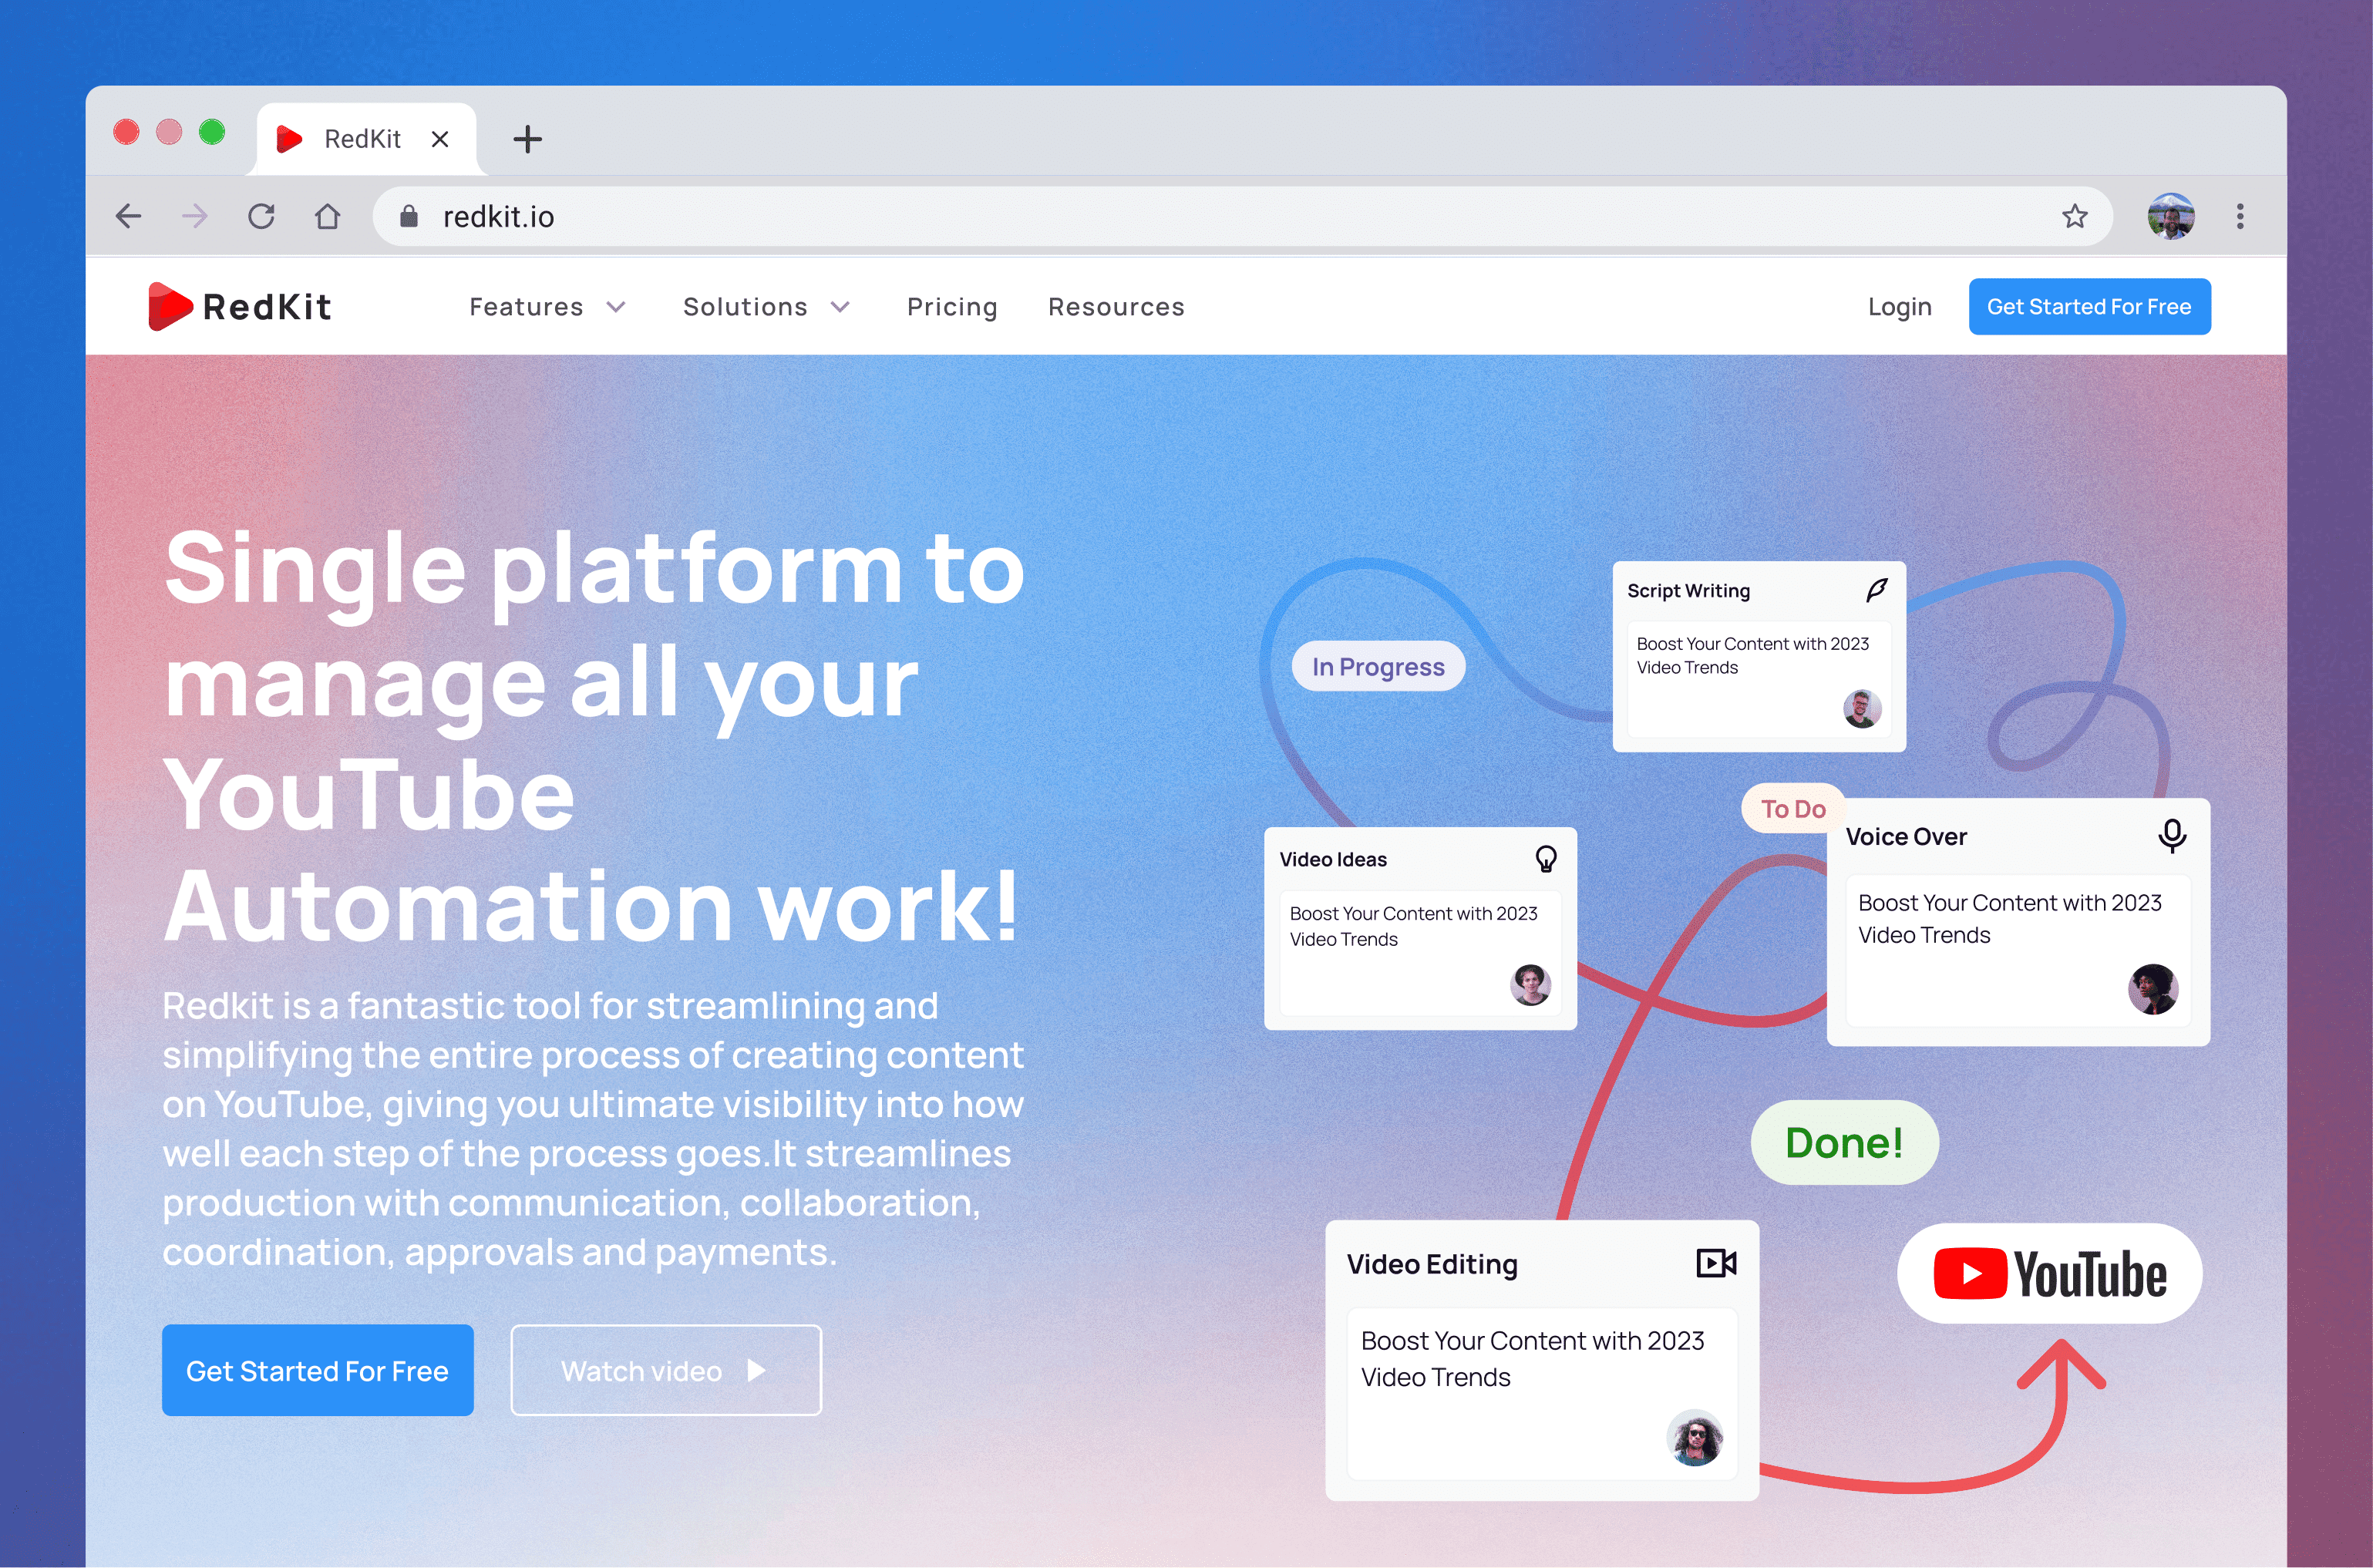Click the RedKit logo in navbar
Image resolution: width=2373 pixels, height=1568 pixels.
(241, 306)
